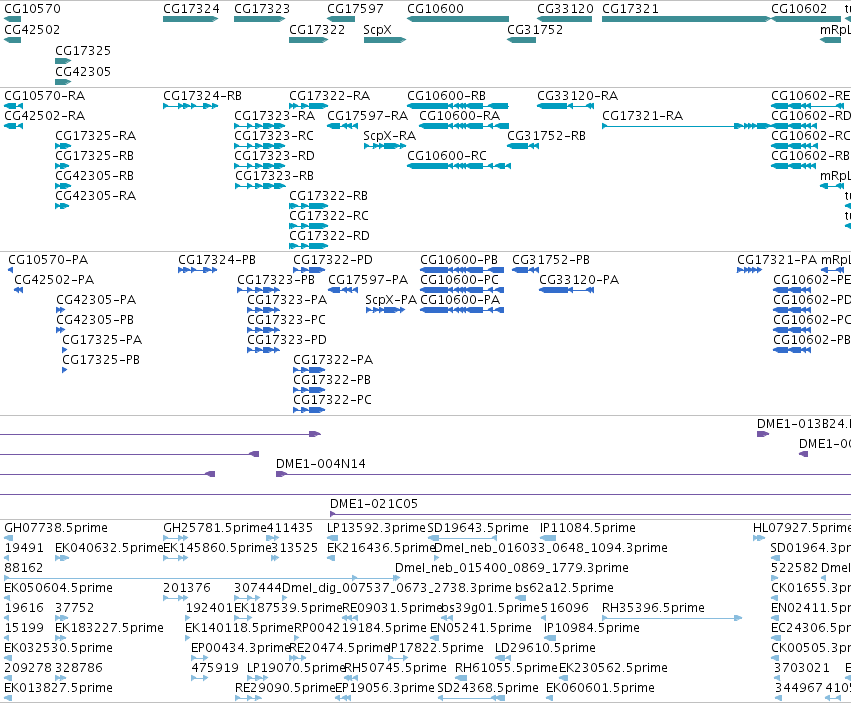851x703 pixels.
Task: Select the CG17324-RB transcript glyph
Action: coord(190,106)
